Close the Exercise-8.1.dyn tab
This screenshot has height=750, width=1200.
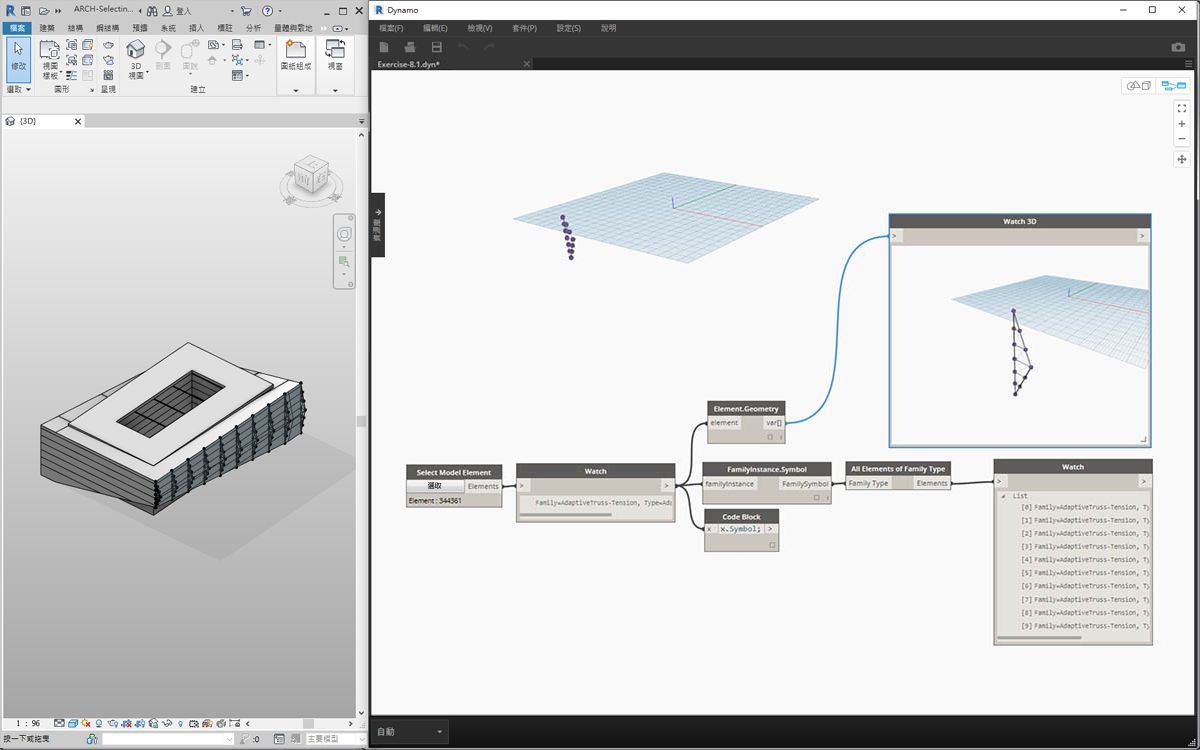pyautogui.click(x=527, y=64)
